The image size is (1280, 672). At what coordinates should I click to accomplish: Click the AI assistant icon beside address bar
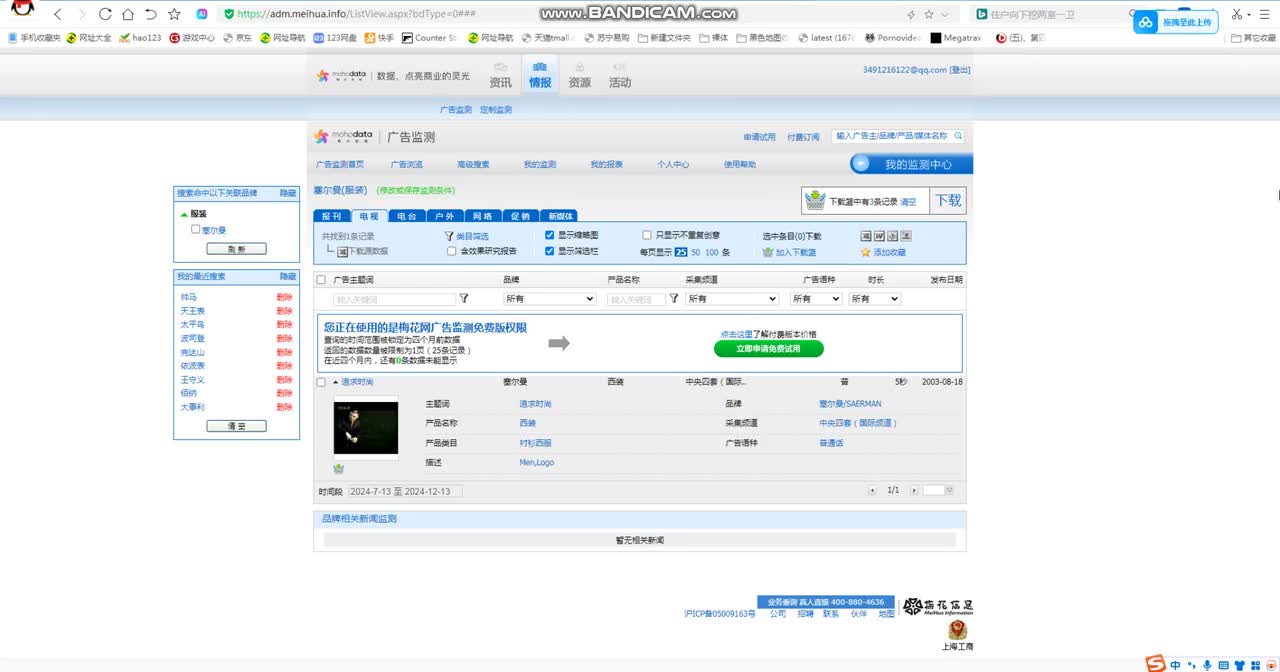[202, 14]
